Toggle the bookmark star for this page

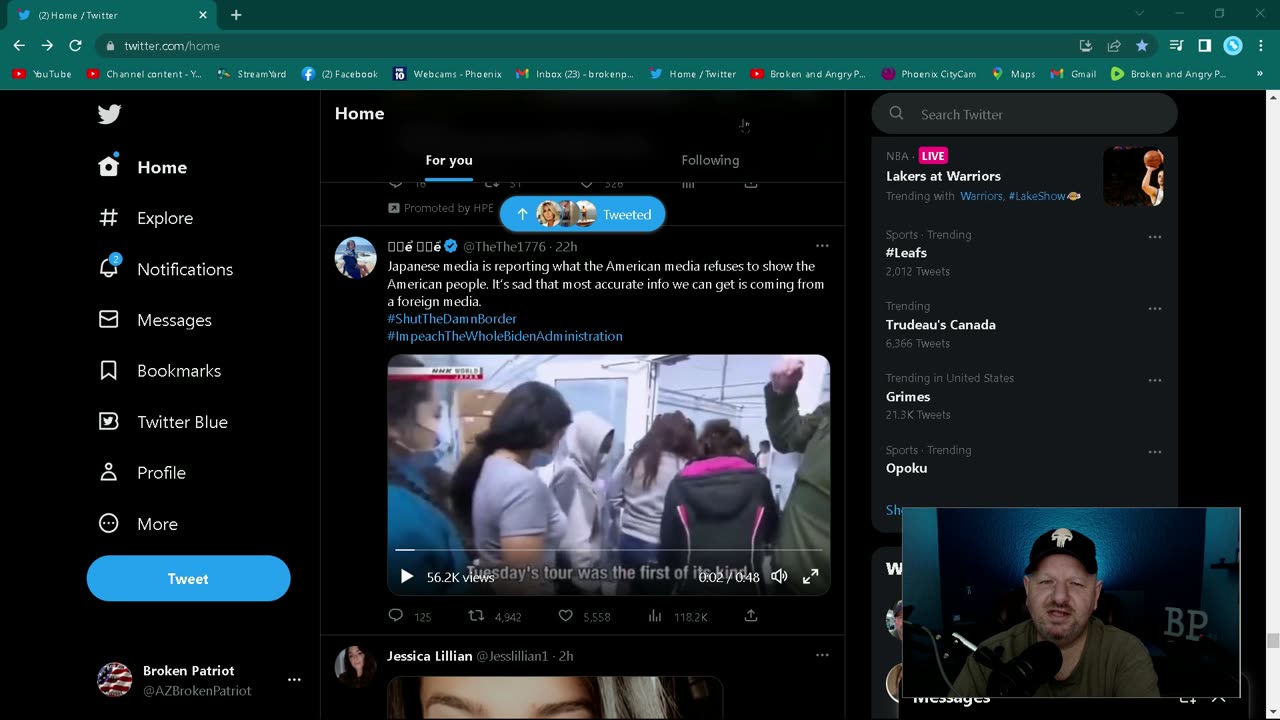pos(1142,45)
